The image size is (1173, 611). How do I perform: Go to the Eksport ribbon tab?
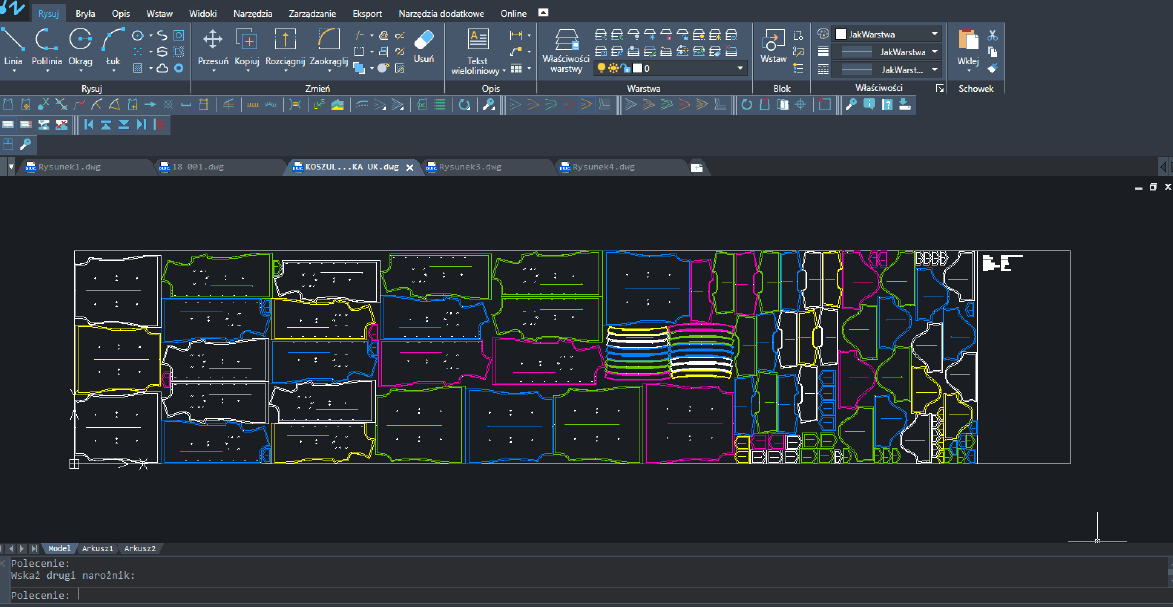(x=367, y=13)
